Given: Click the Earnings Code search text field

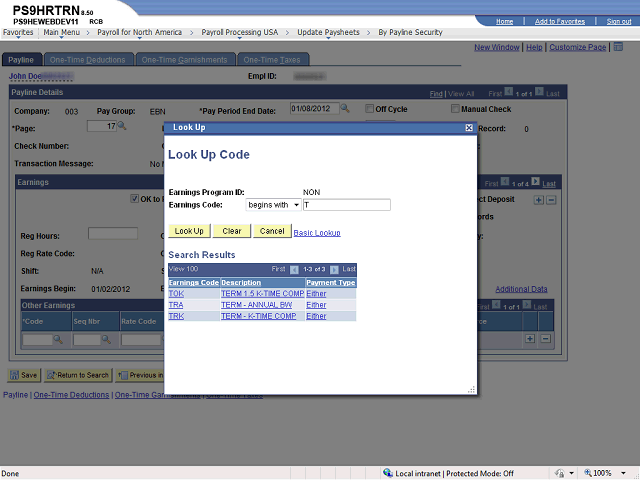Looking at the screenshot, I should click(347, 205).
